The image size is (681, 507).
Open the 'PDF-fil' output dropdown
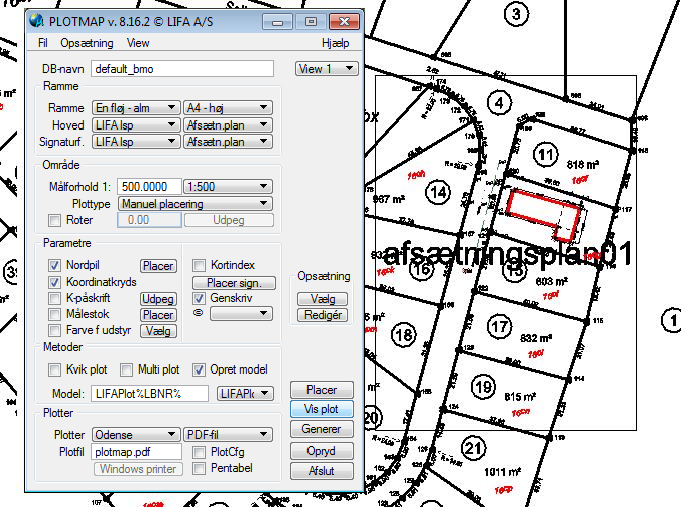click(x=228, y=434)
